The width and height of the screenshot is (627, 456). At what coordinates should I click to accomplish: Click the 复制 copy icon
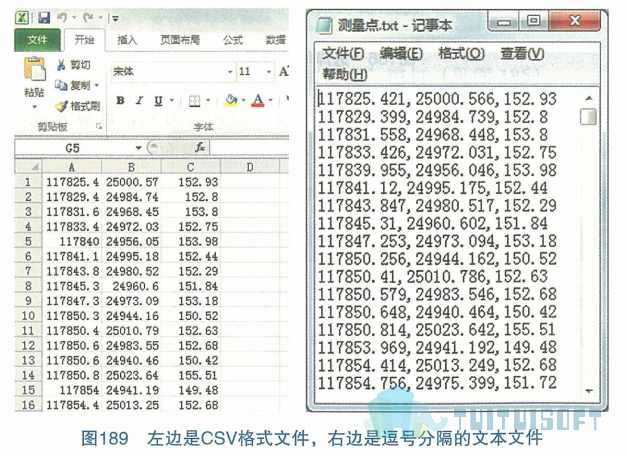coord(61,85)
